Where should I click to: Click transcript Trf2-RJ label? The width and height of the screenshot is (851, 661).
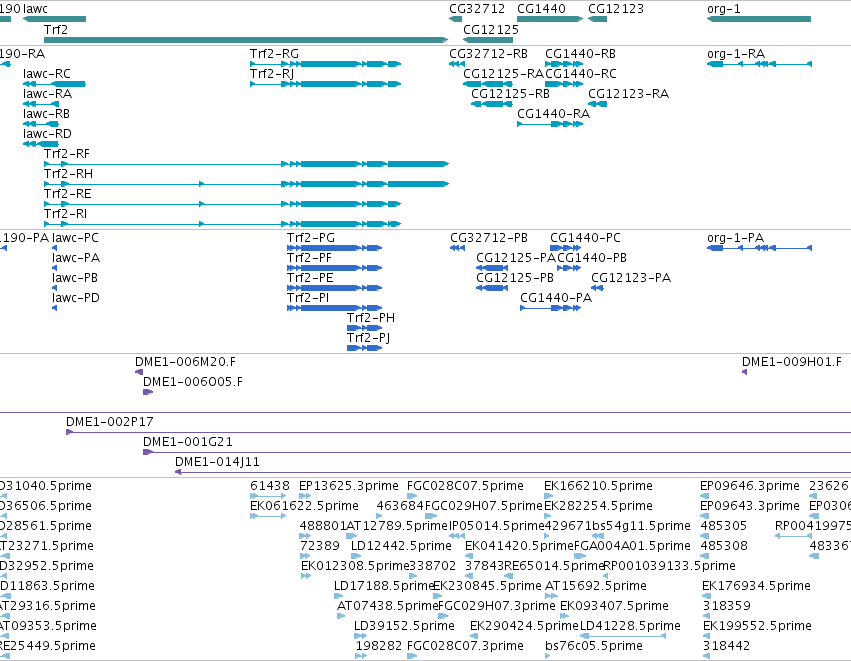[x=272, y=74]
